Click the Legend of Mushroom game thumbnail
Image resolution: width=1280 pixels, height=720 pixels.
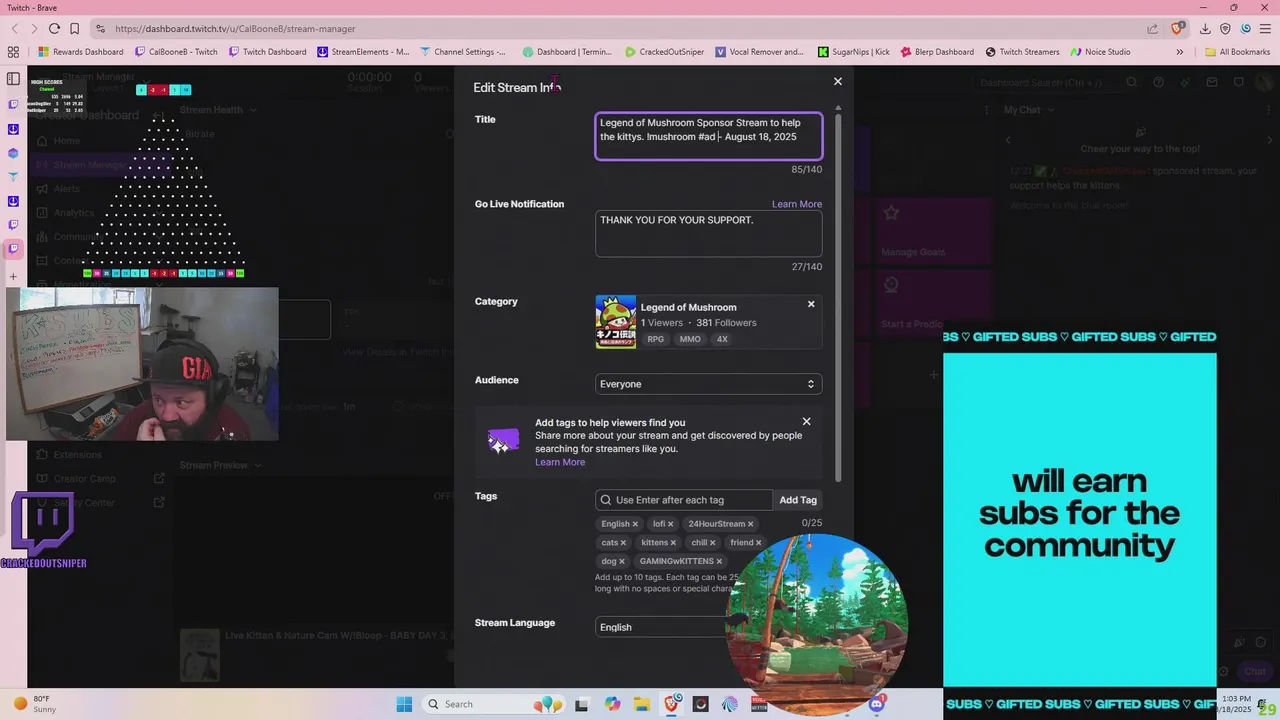click(x=615, y=322)
